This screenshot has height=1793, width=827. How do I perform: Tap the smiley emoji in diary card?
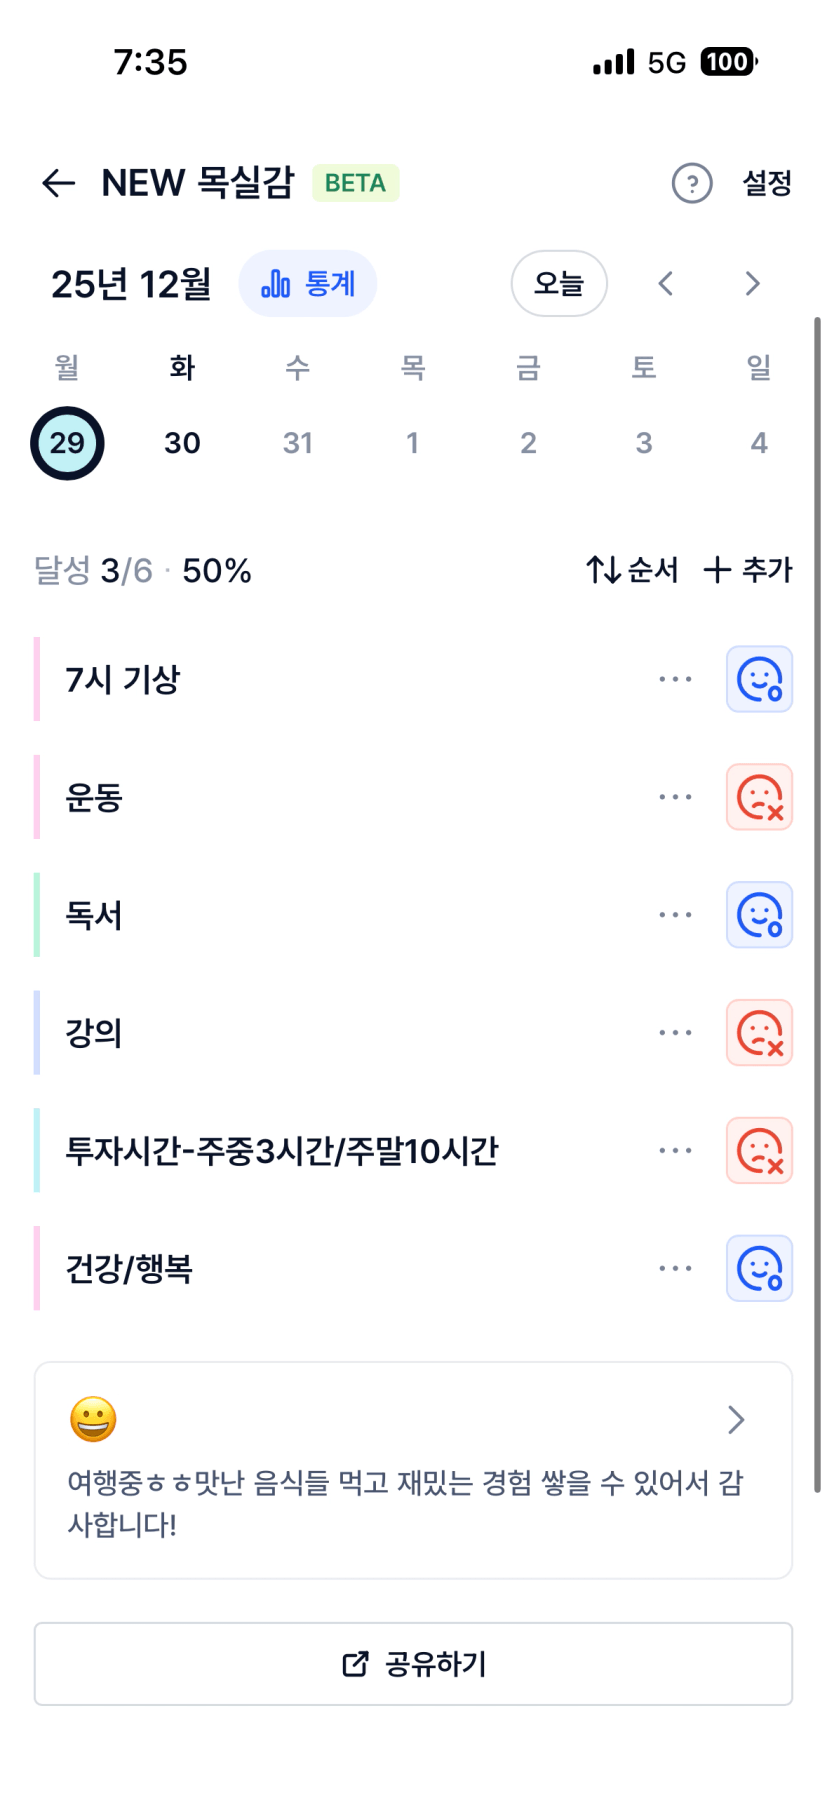point(93,1419)
